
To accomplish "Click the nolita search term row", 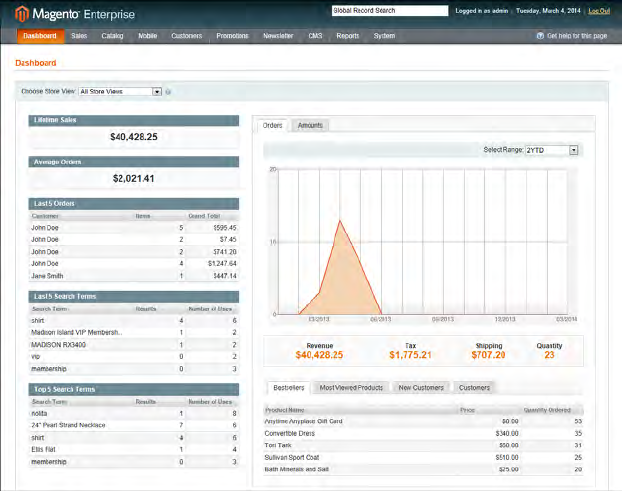I will point(134,412).
